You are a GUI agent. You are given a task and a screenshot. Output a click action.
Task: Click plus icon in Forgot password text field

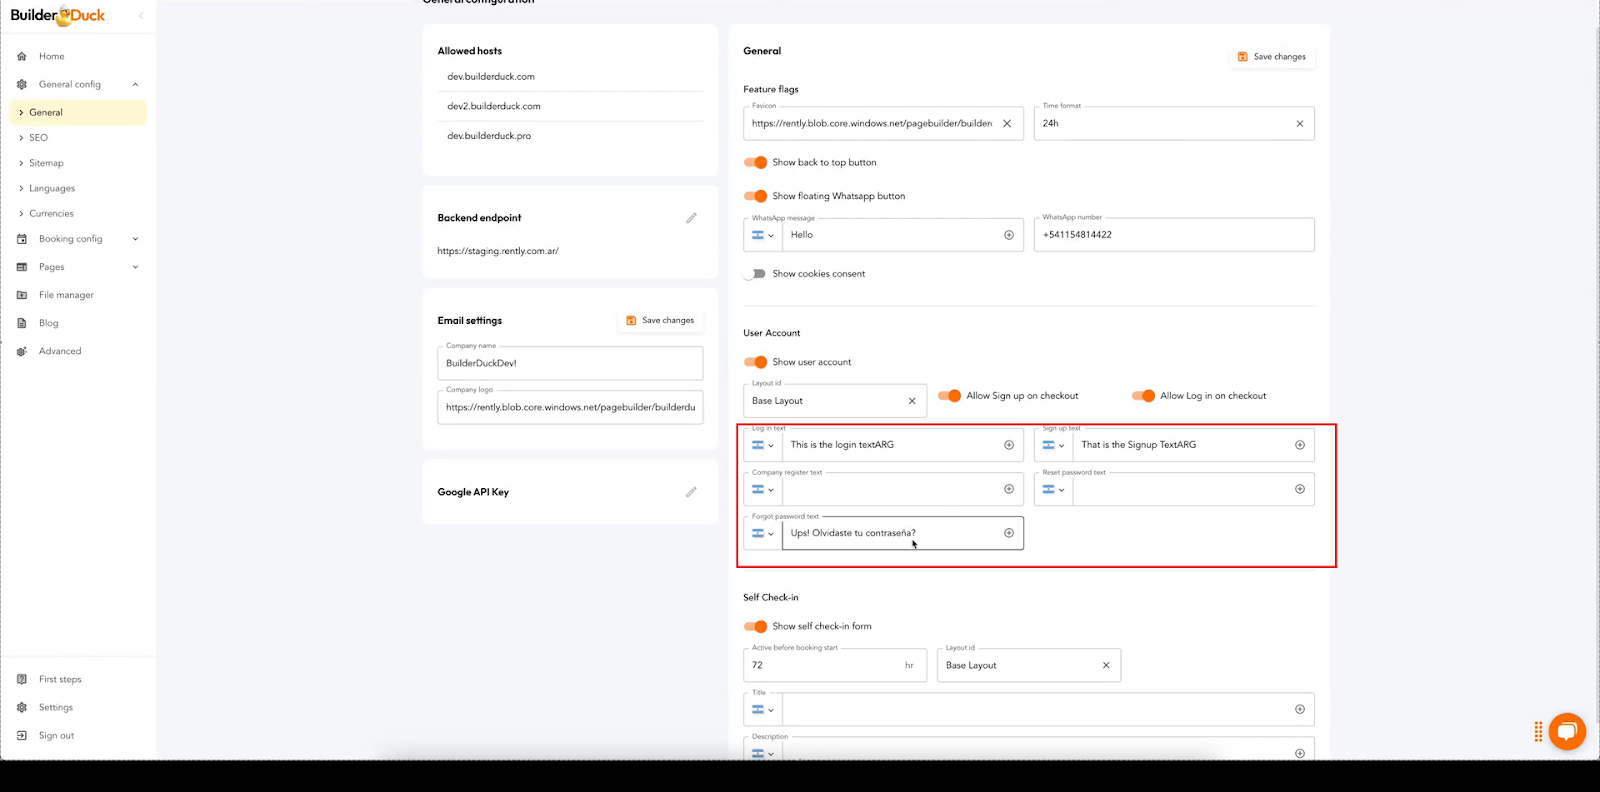[x=1008, y=533]
